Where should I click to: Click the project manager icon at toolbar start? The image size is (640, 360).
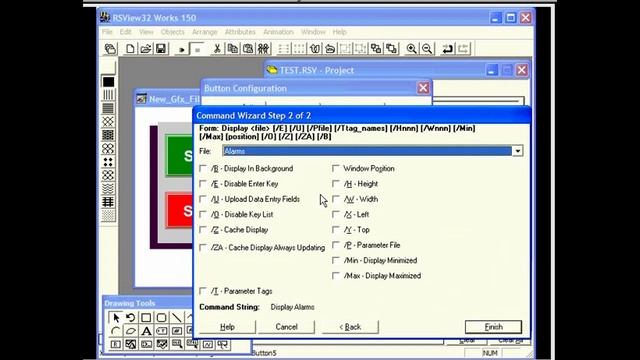(110, 49)
